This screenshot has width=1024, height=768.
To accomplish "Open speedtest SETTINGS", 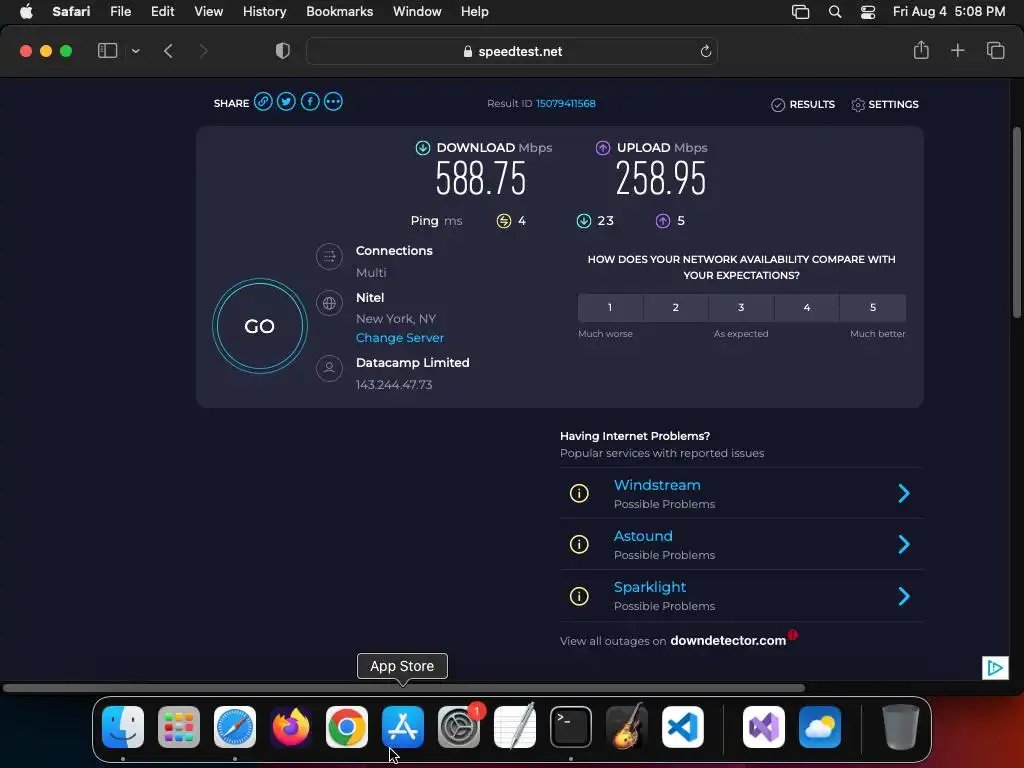I will click(x=885, y=104).
